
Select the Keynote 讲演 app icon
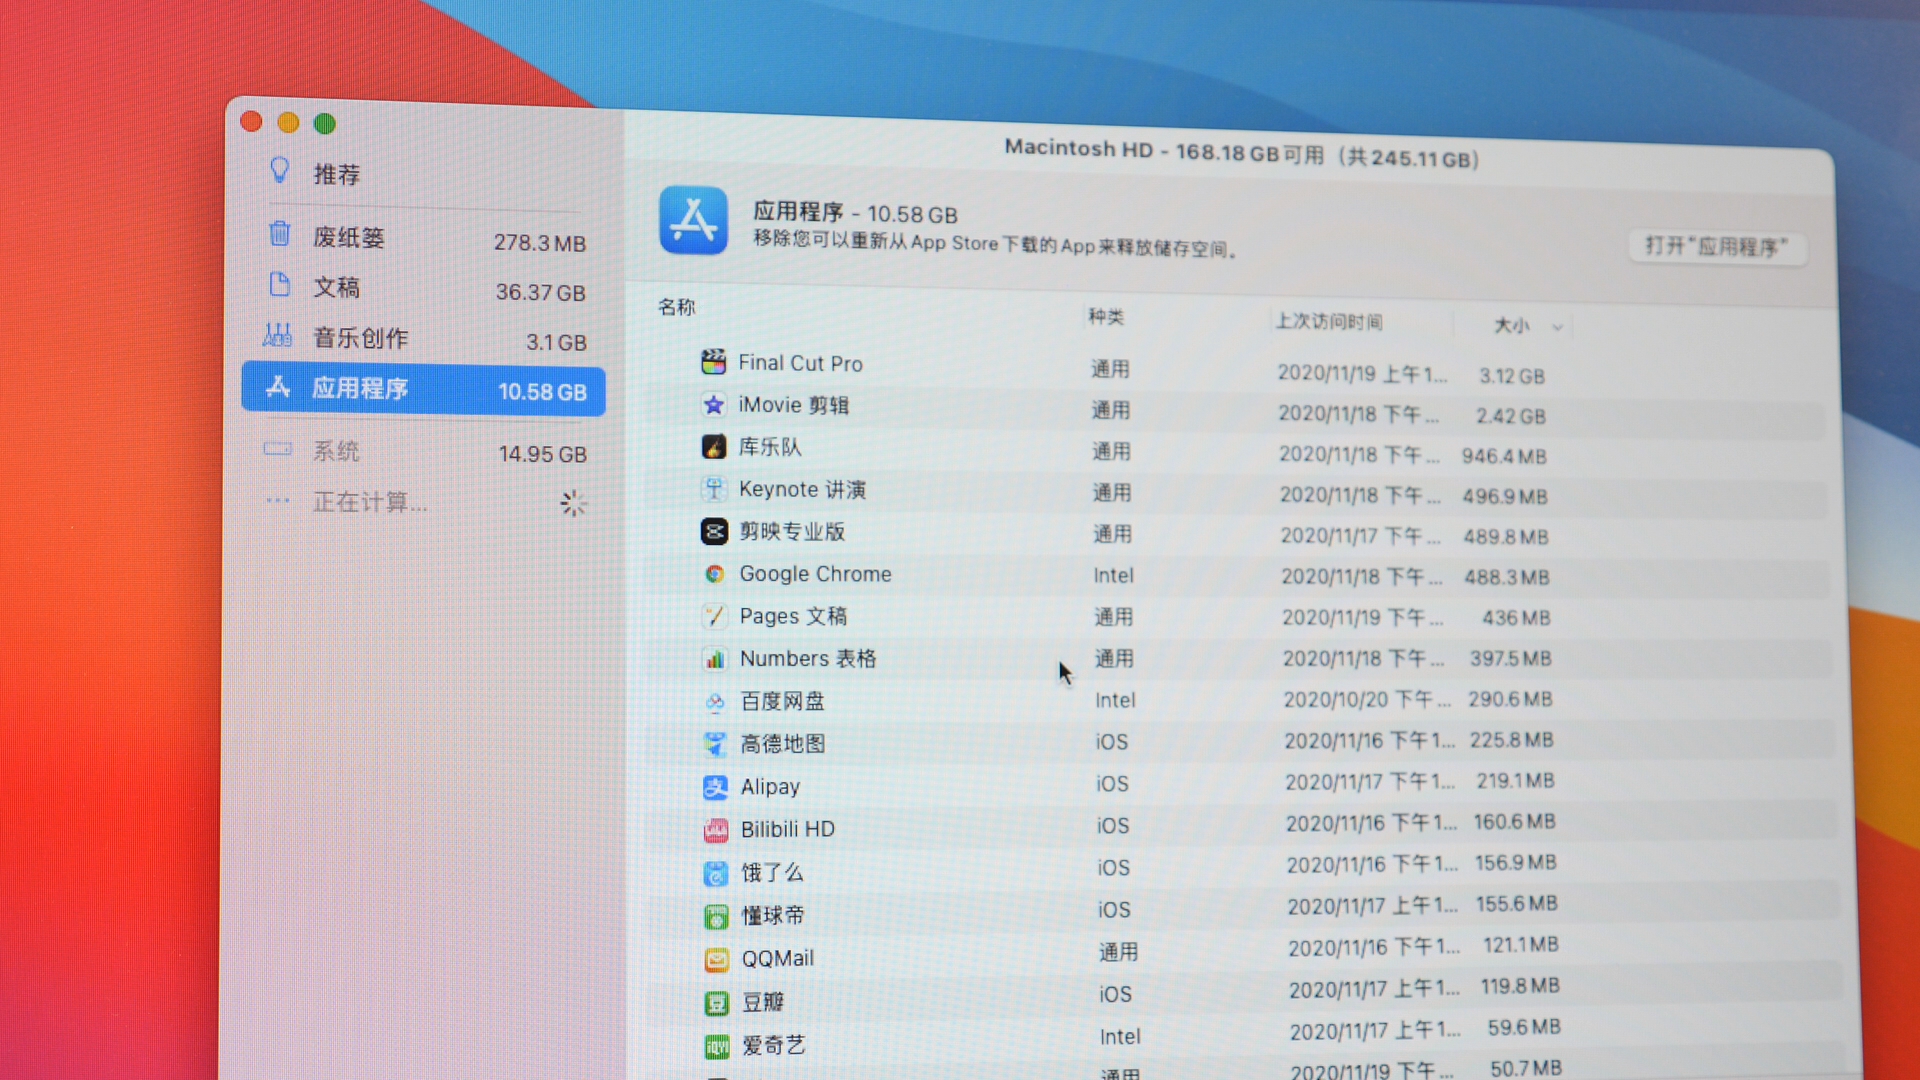point(714,489)
